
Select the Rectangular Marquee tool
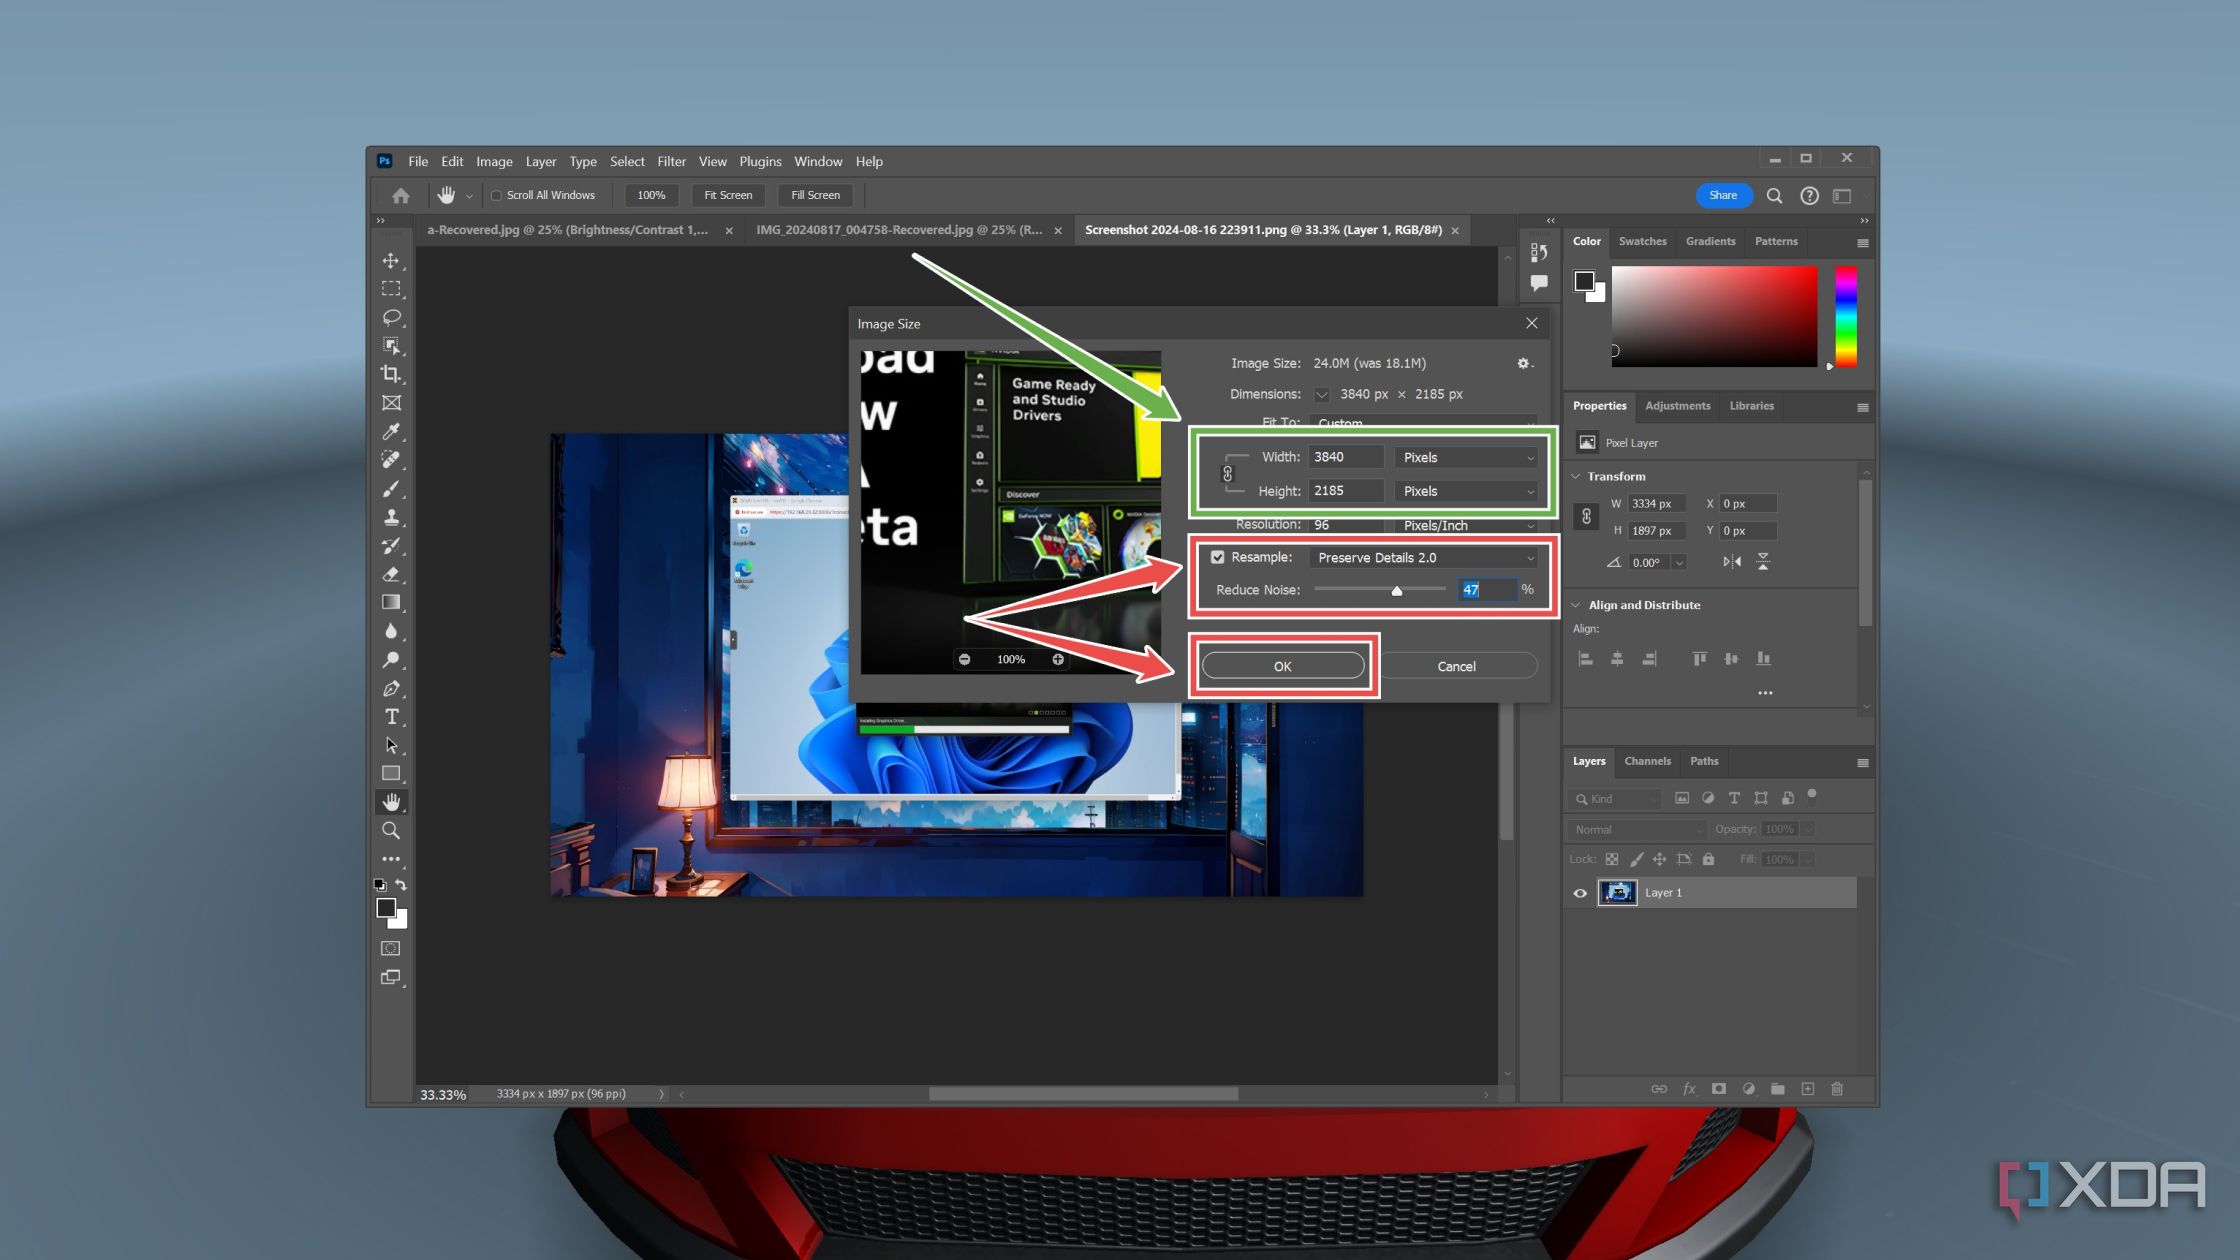pos(391,289)
